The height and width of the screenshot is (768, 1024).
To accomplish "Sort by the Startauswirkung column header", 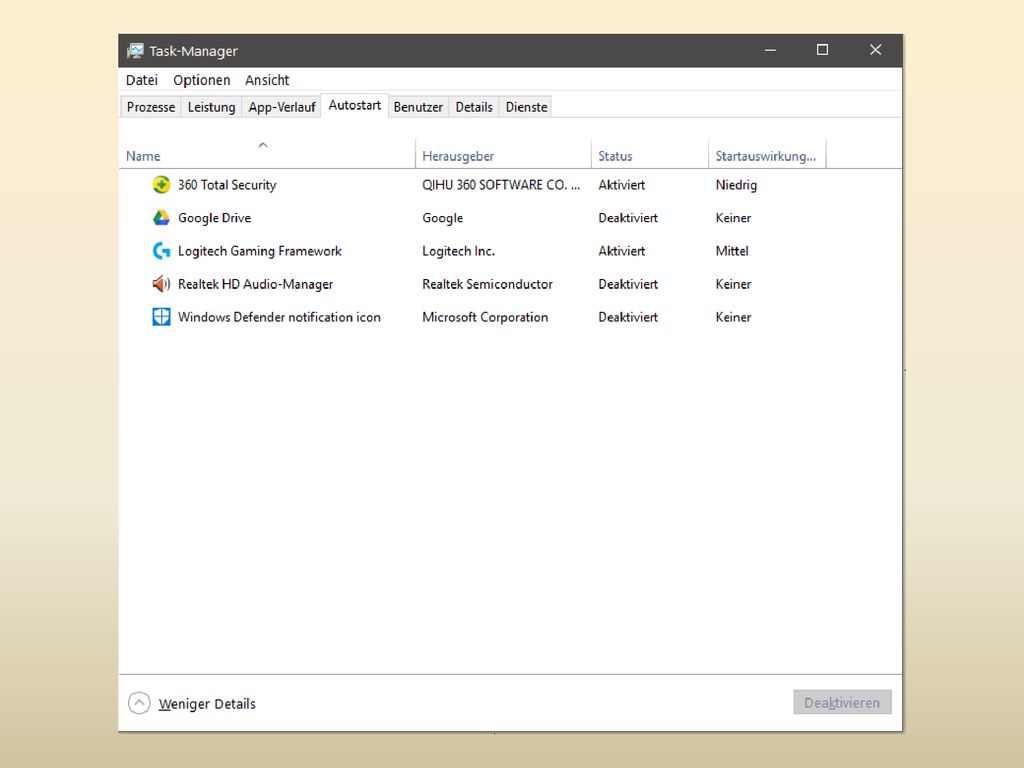I will (x=765, y=156).
